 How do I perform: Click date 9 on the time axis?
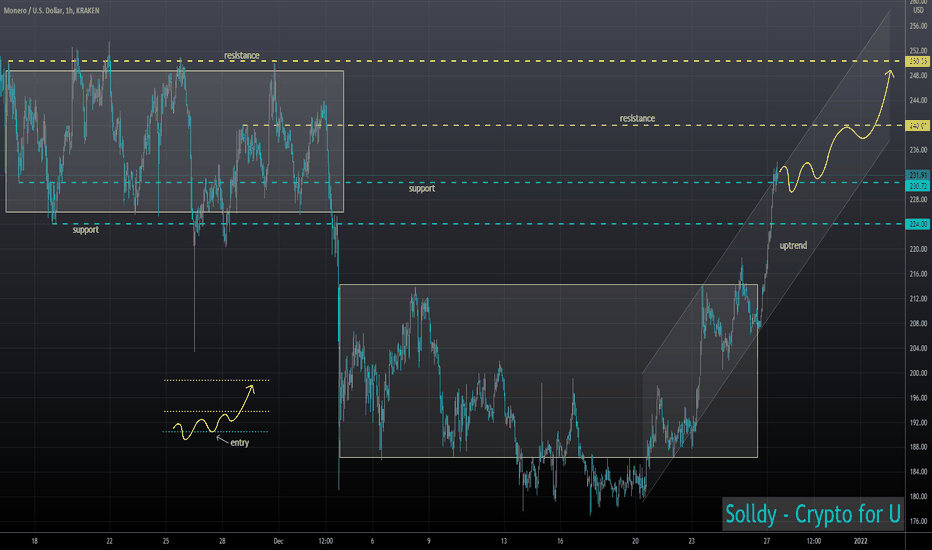coord(429,541)
